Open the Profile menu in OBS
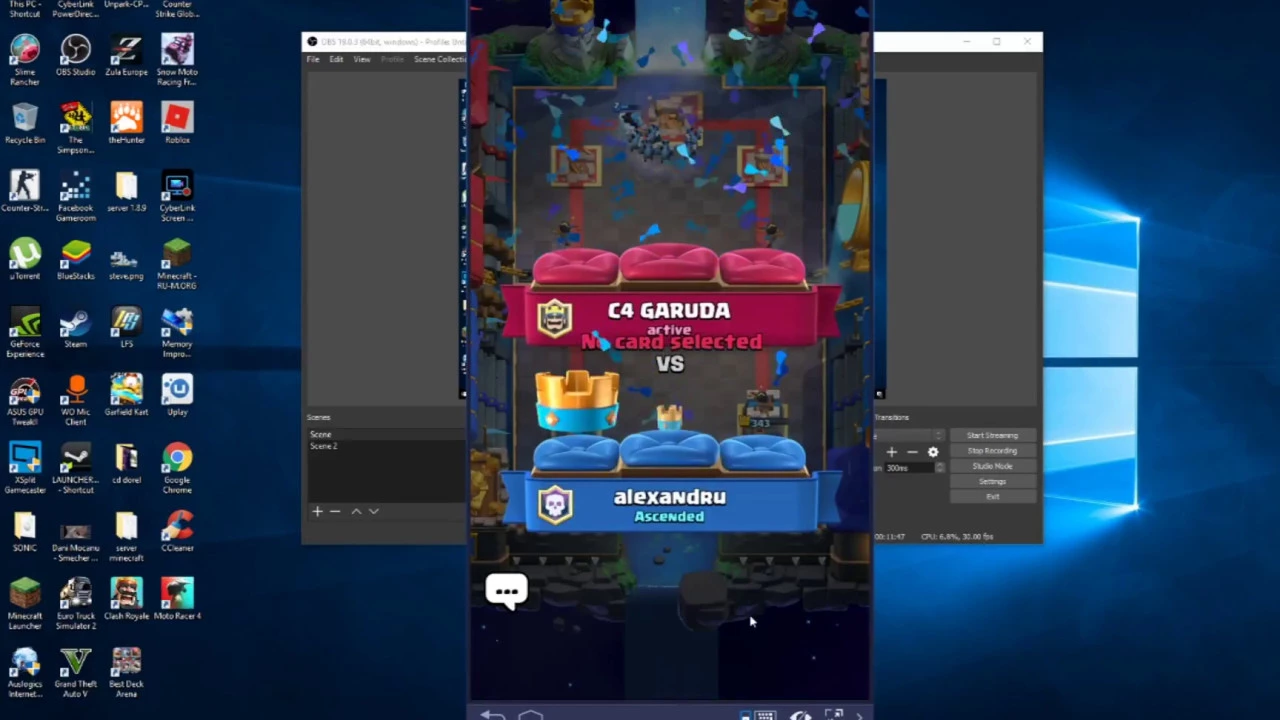 coord(392,59)
